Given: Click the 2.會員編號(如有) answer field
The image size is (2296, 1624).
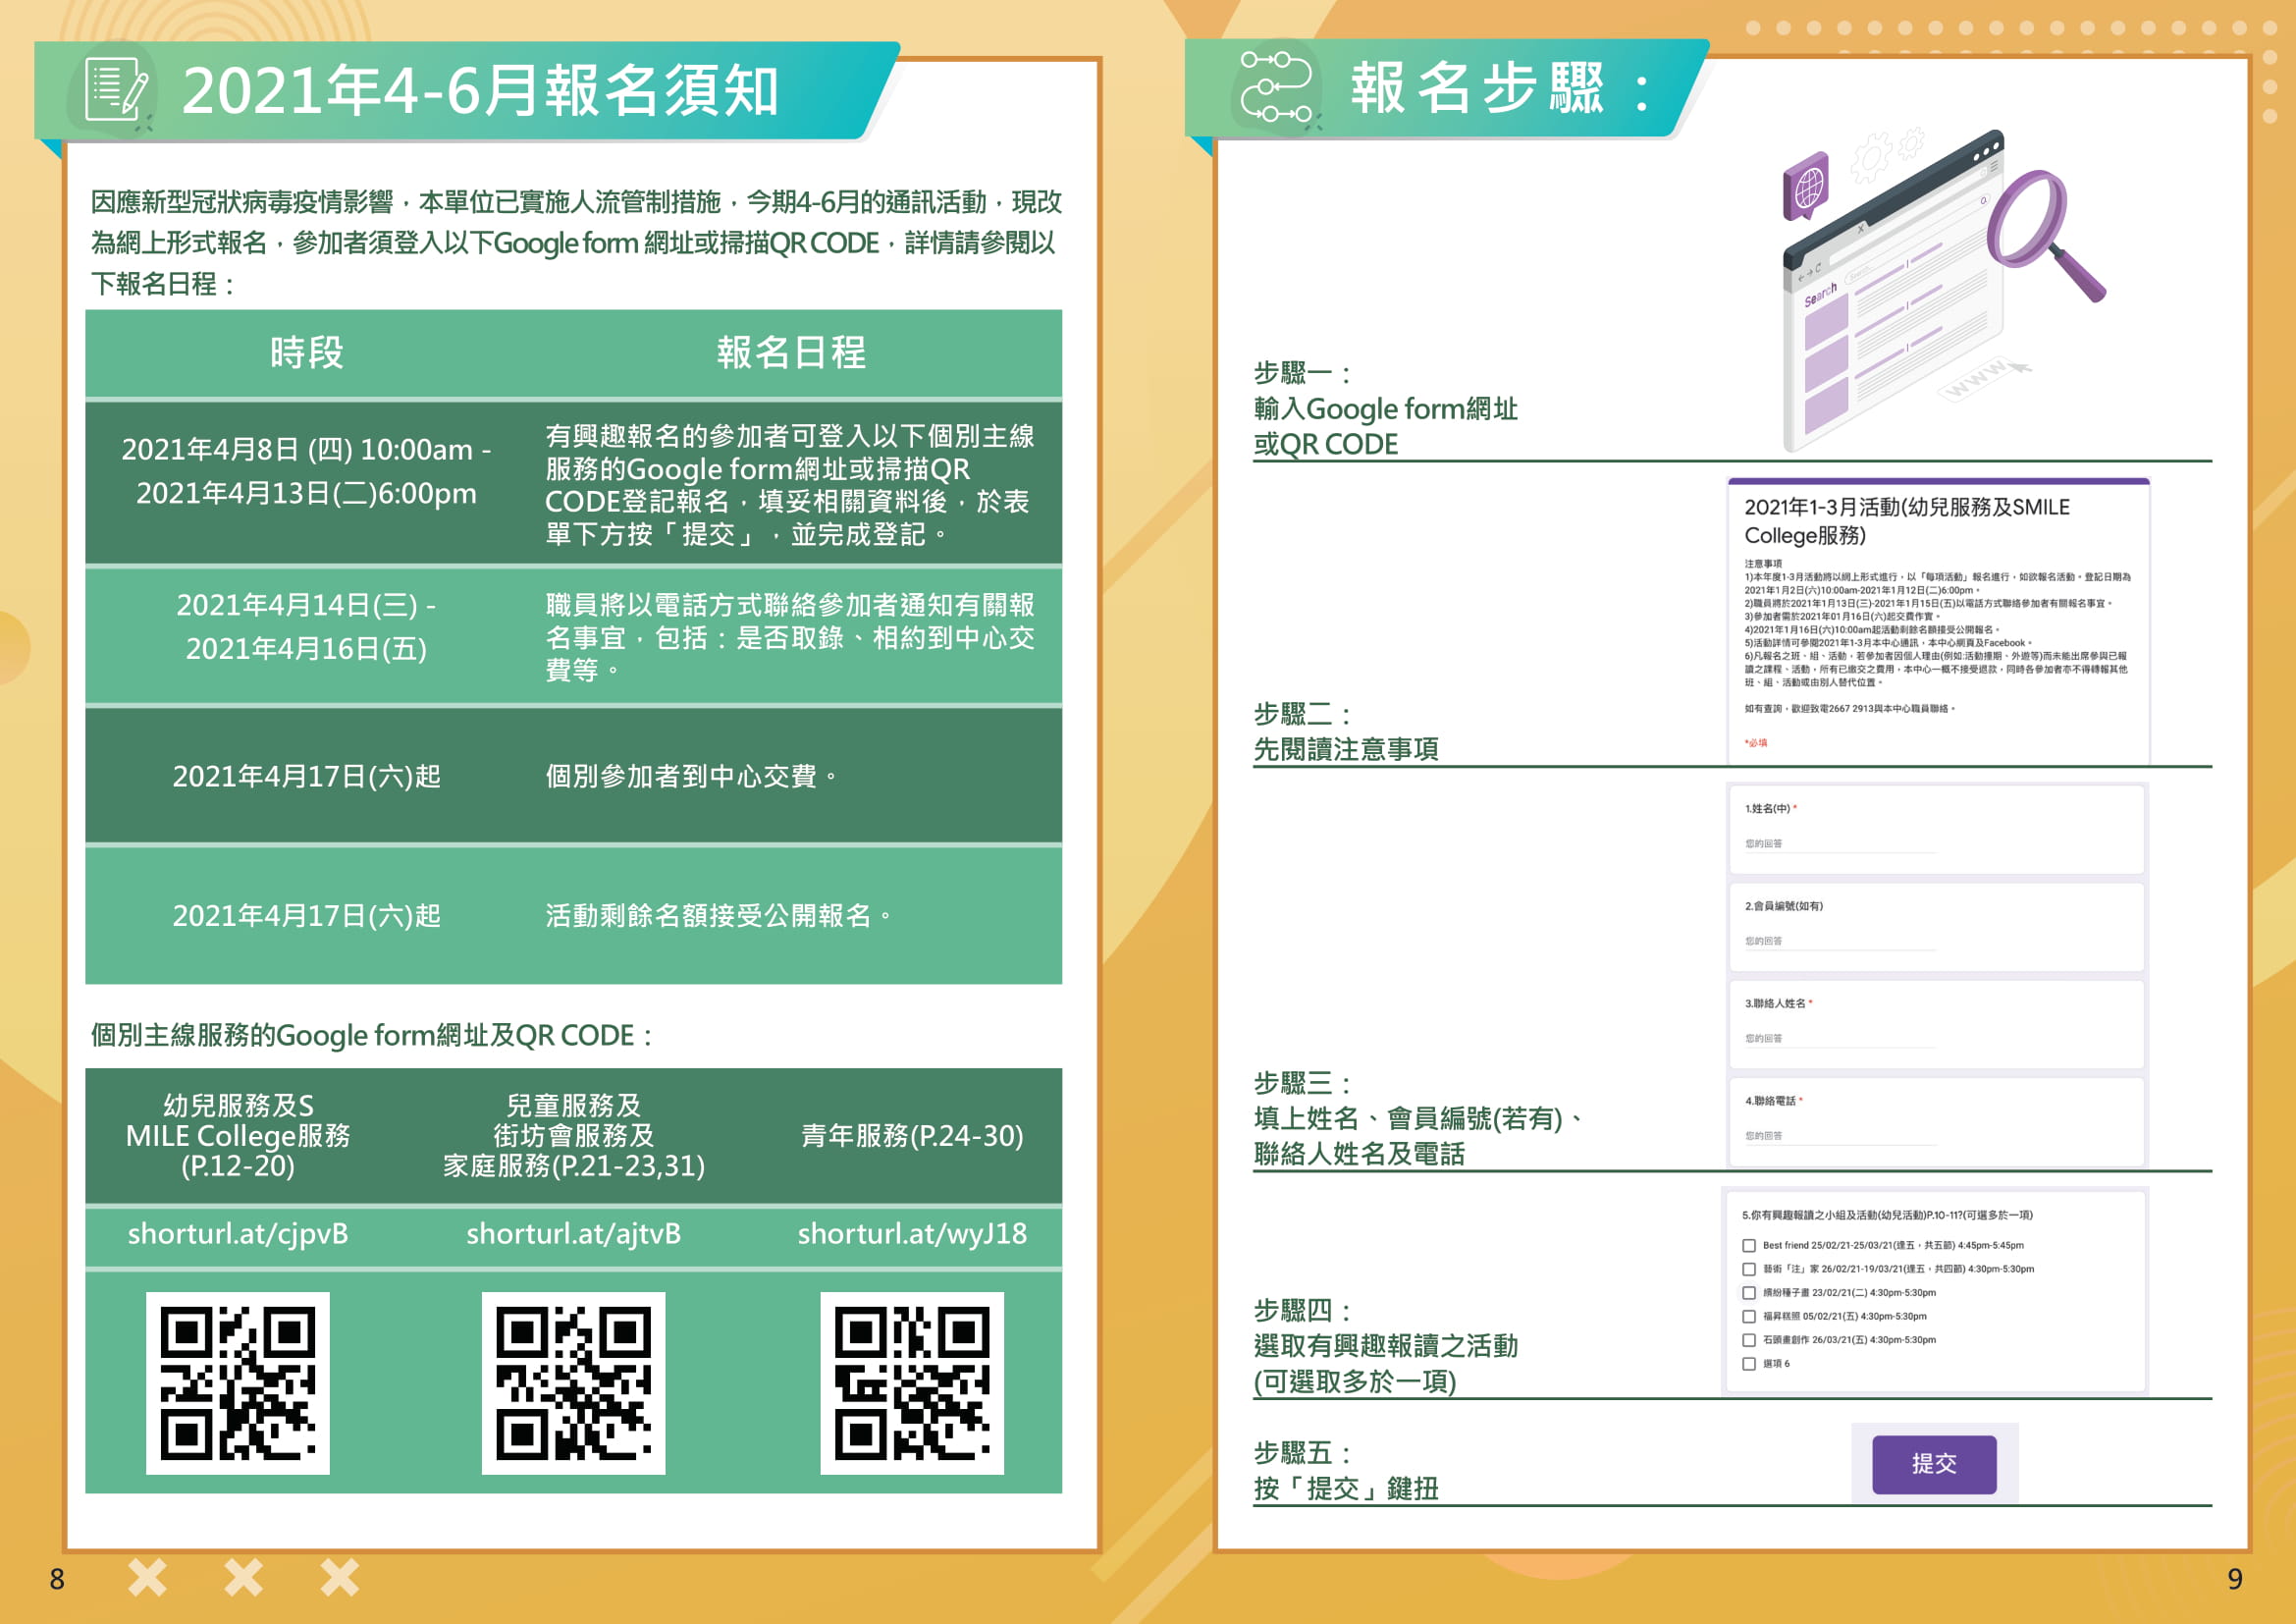Looking at the screenshot, I should [x=1841, y=942].
